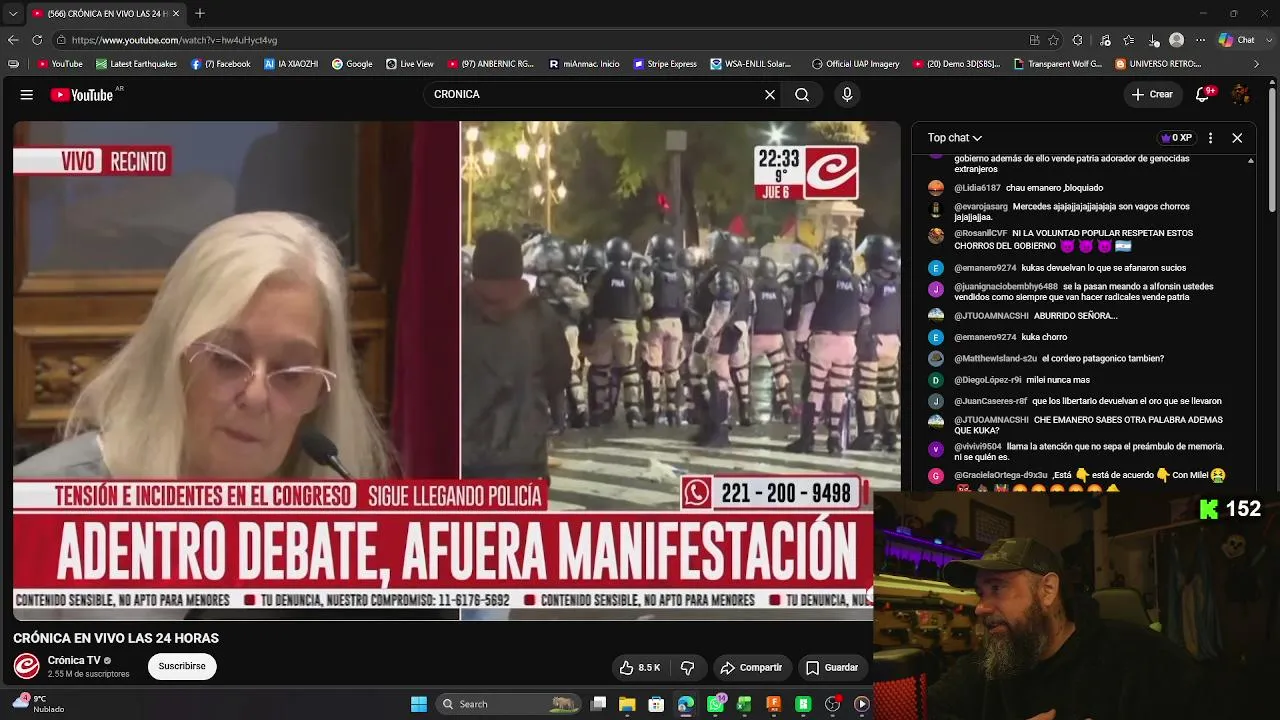Screen dimensions: 1280x720
Task: Click the Windows taskbar Search box
Action: click(508, 704)
